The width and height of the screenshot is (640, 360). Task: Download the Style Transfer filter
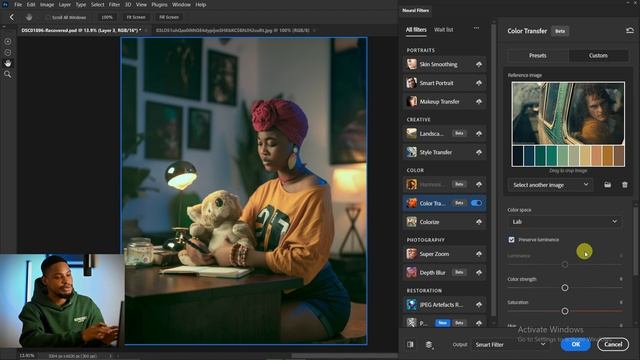479,152
